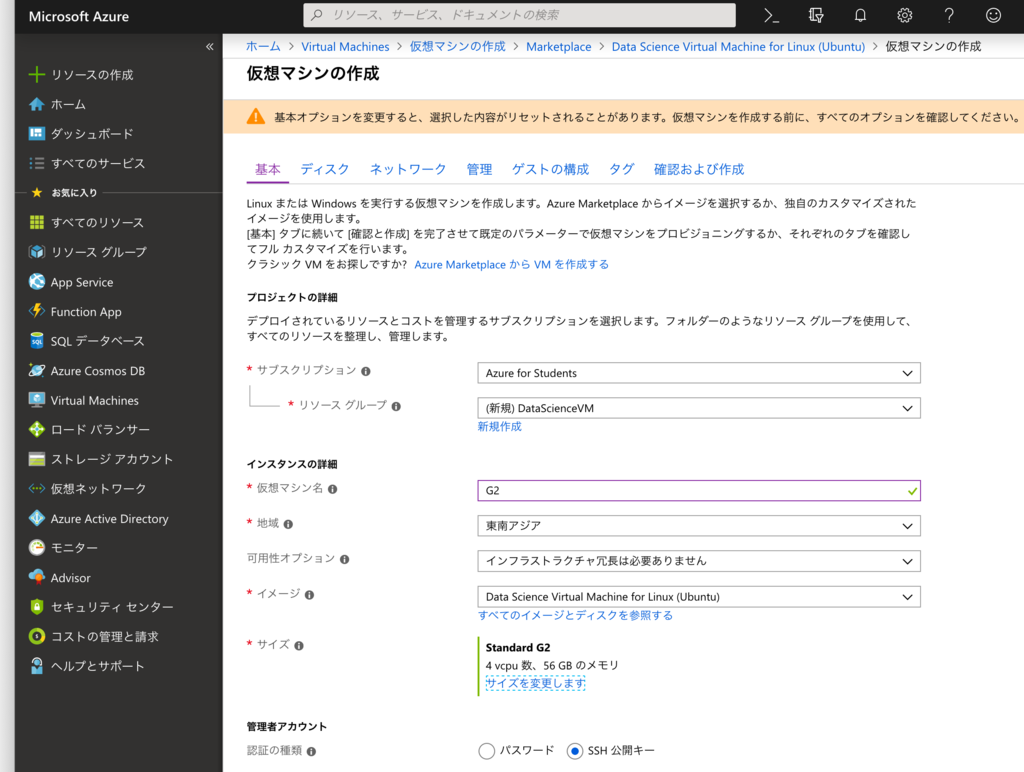Click the お気に入り star icon
Screen dimensions: 1024x772
click(x=37, y=193)
